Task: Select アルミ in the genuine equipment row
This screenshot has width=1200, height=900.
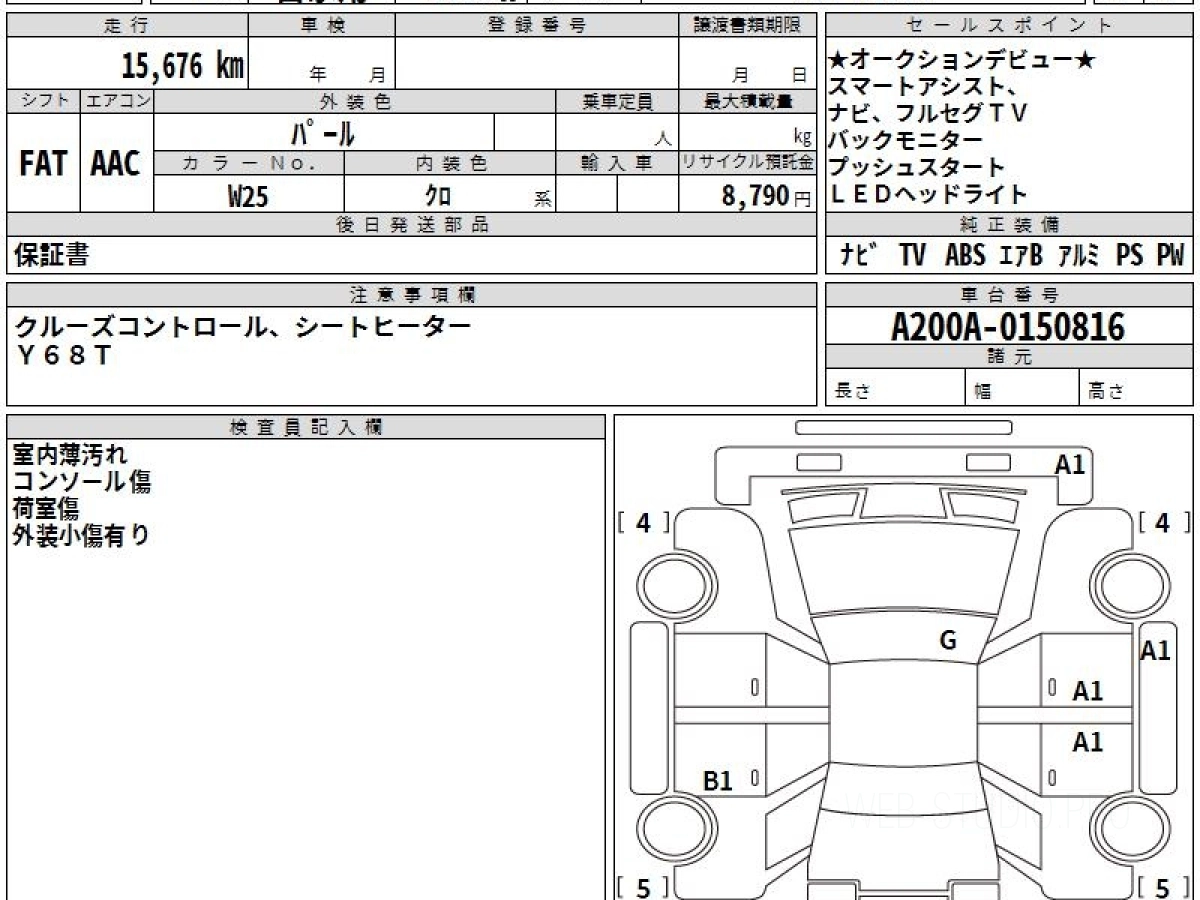Action: [x=1080, y=256]
